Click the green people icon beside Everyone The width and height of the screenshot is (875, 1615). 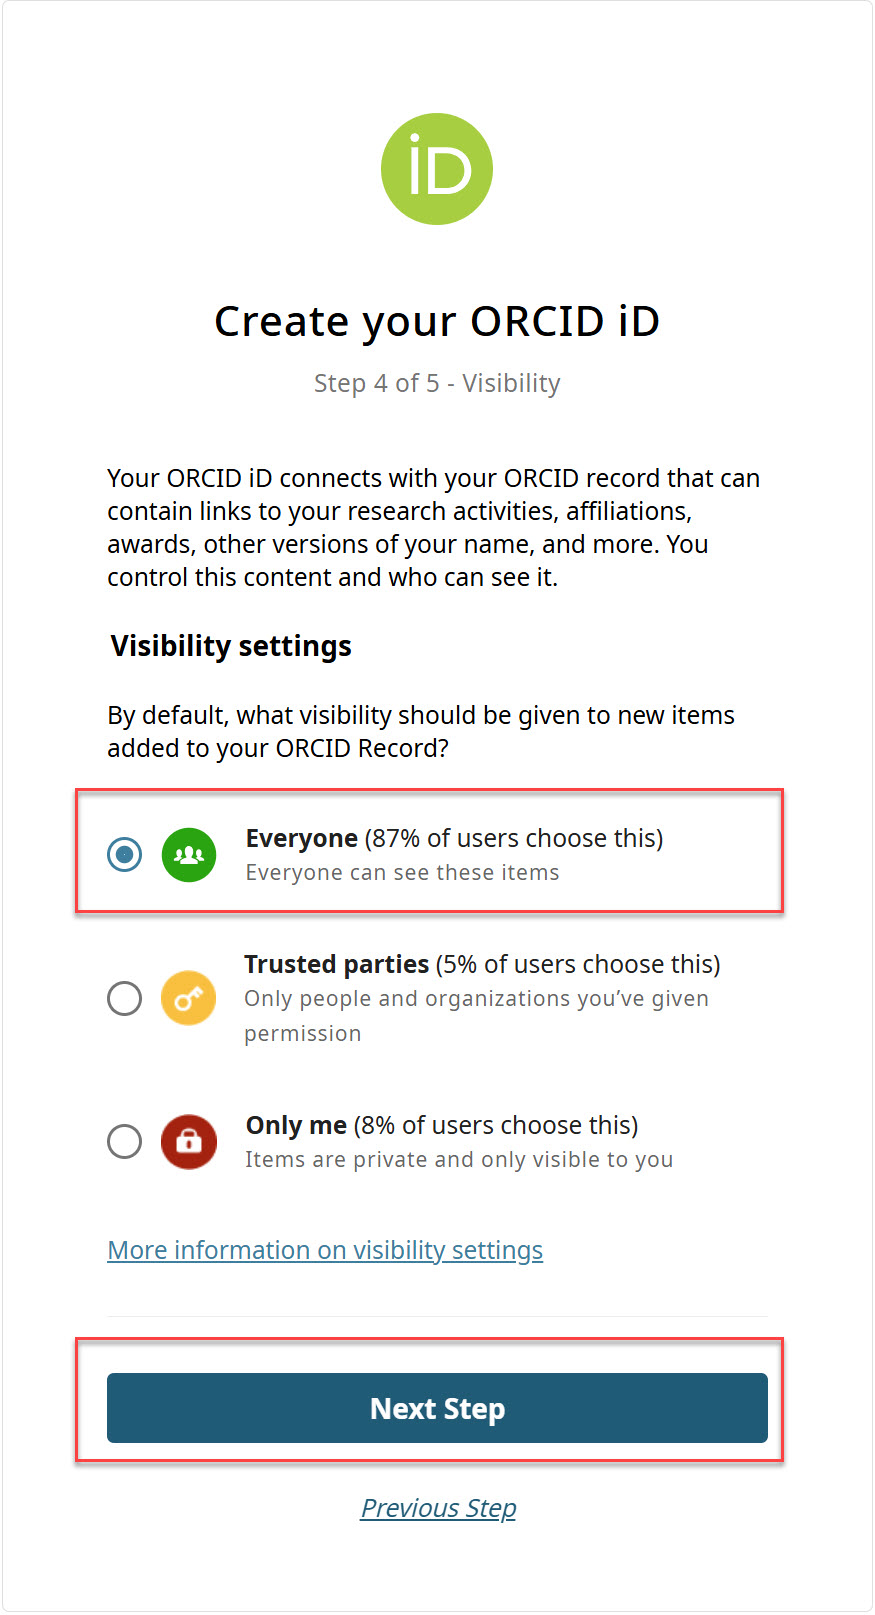click(188, 855)
